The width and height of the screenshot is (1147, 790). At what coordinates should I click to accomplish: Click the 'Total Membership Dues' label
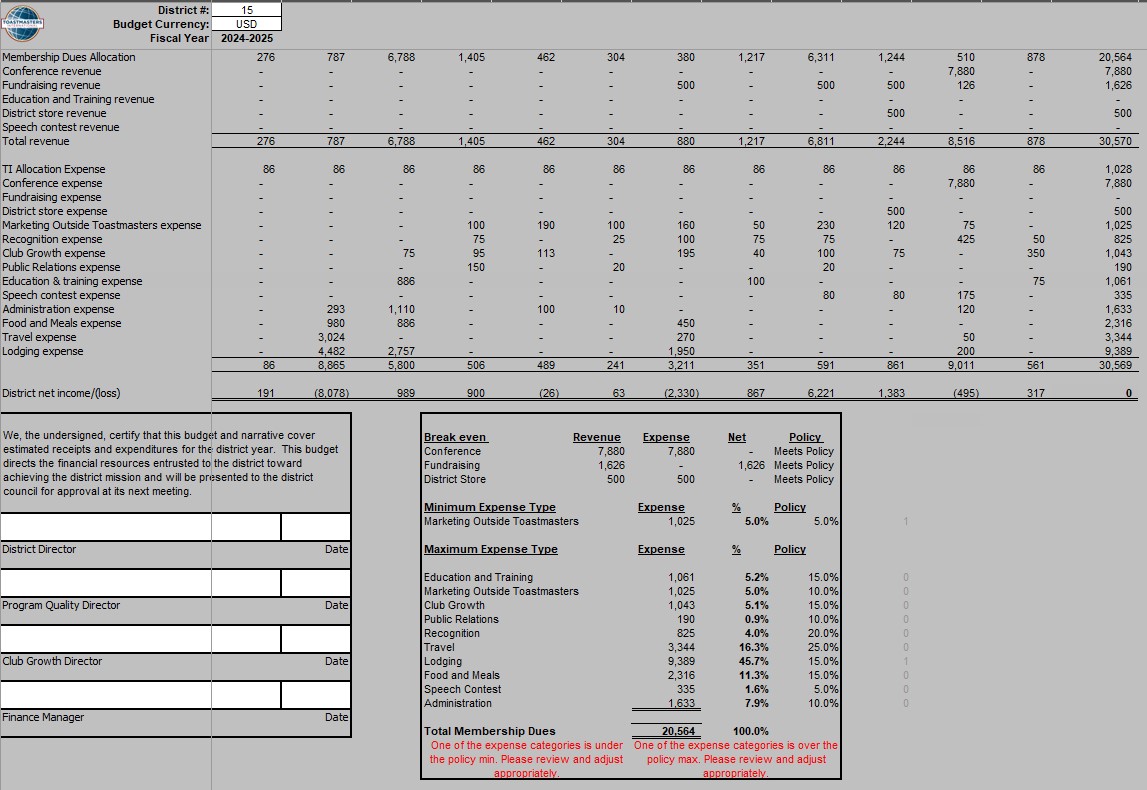click(x=489, y=731)
